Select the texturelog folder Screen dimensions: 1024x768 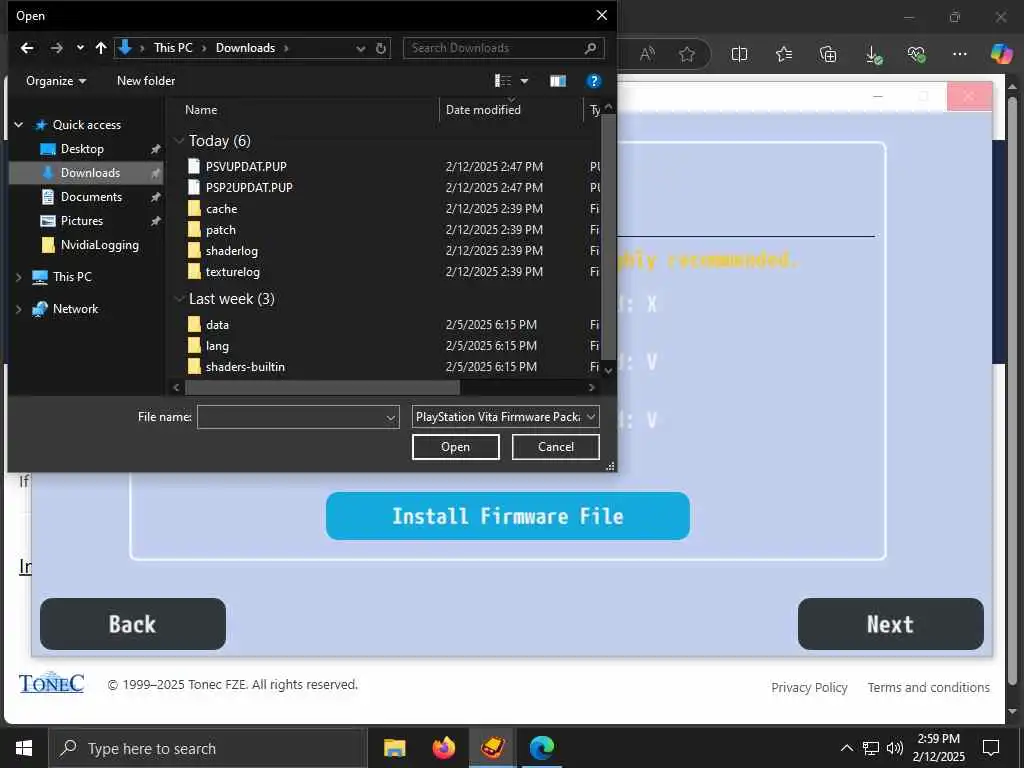pyautogui.click(x=232, y=272)
